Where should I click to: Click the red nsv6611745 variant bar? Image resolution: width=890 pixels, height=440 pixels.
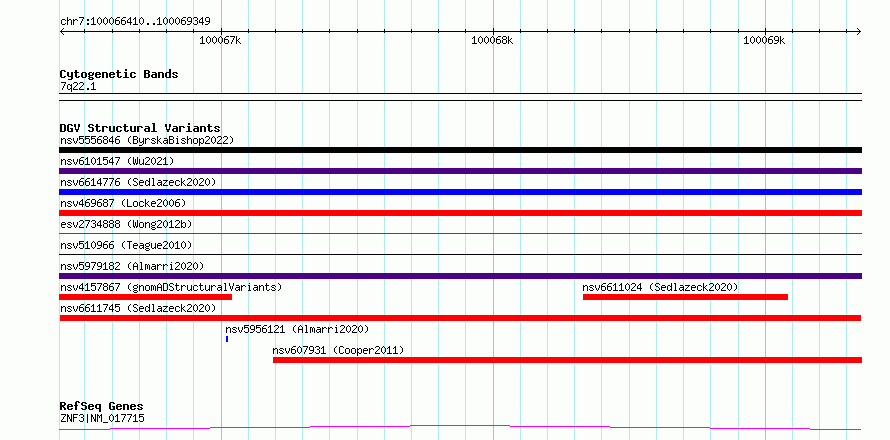coord(460,318)
